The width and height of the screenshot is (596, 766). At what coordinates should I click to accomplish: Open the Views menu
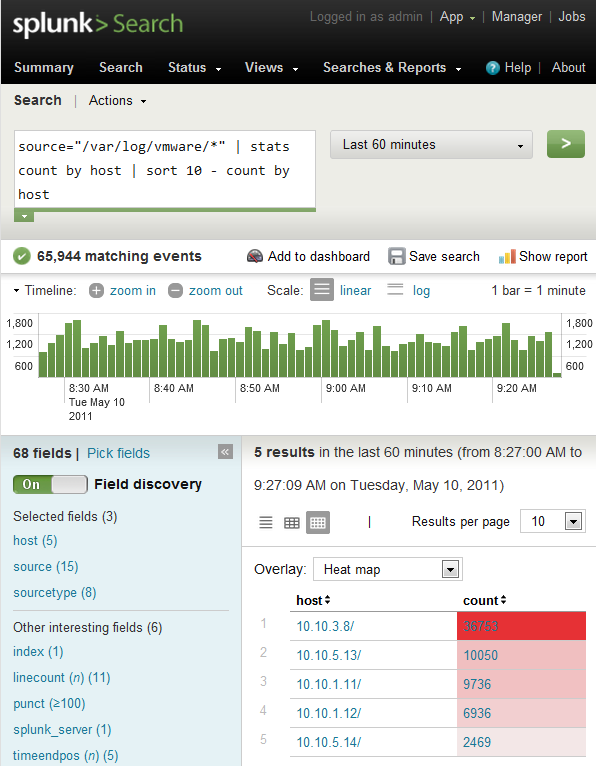tap(272, 68)
